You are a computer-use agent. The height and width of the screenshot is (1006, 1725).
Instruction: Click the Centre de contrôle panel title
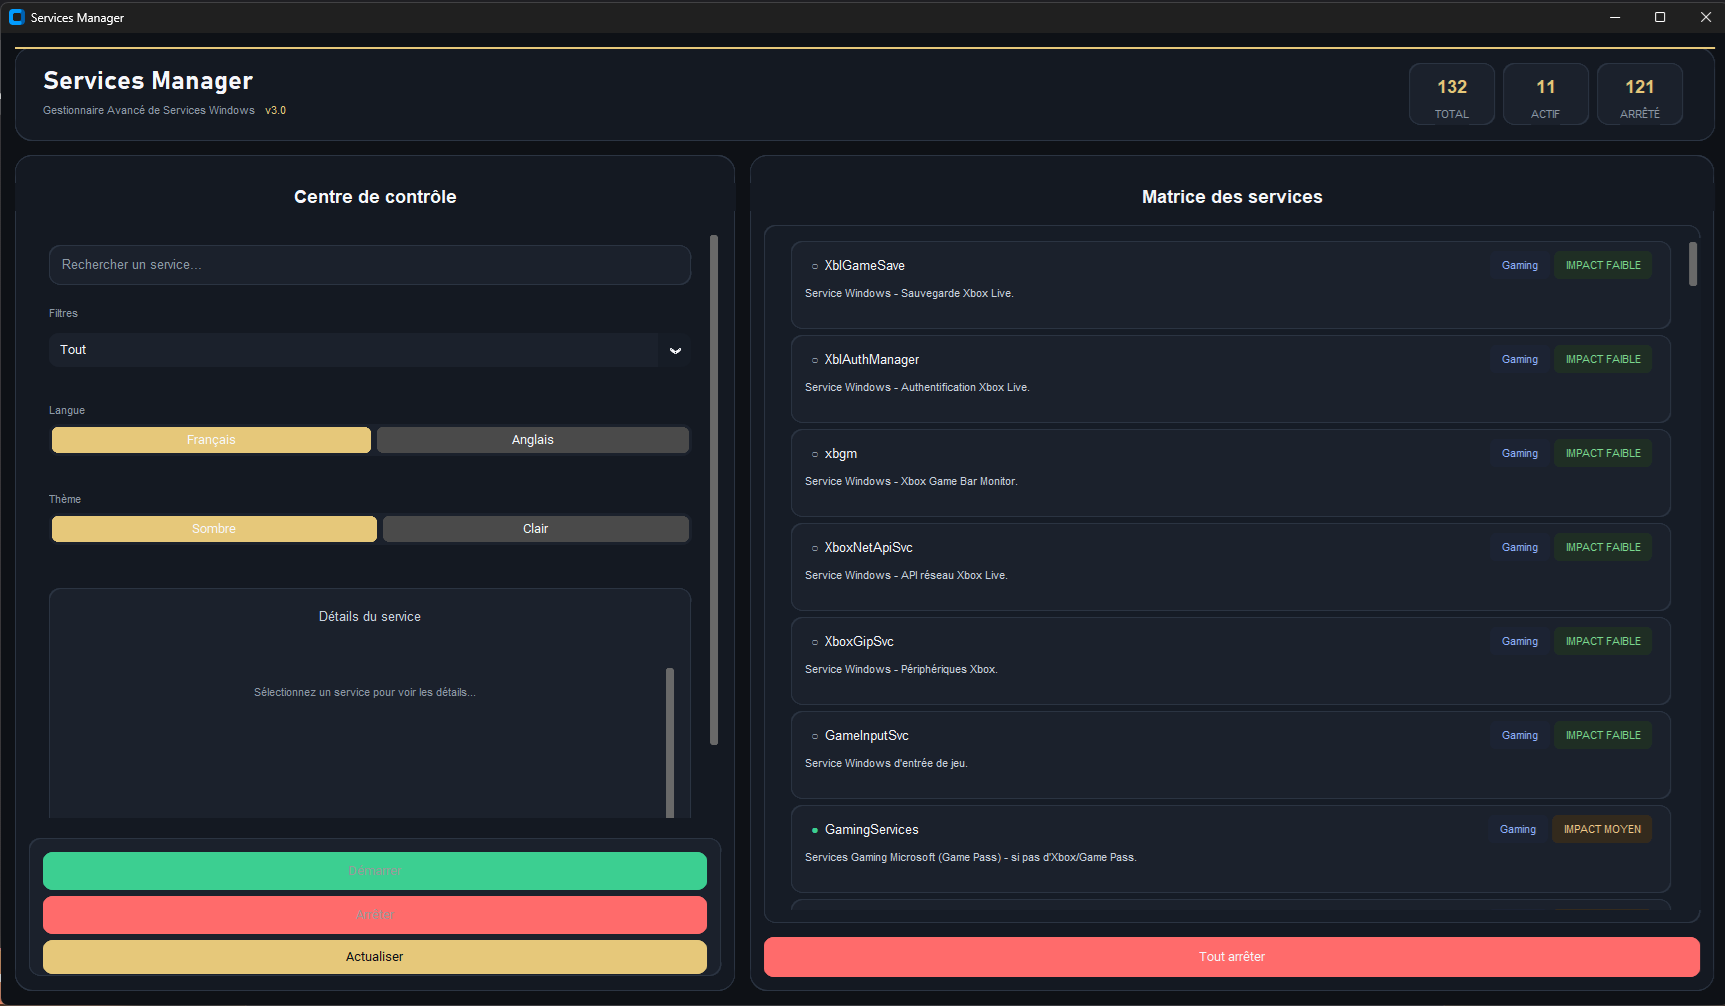pyautogui.click(x=374, y=196)
